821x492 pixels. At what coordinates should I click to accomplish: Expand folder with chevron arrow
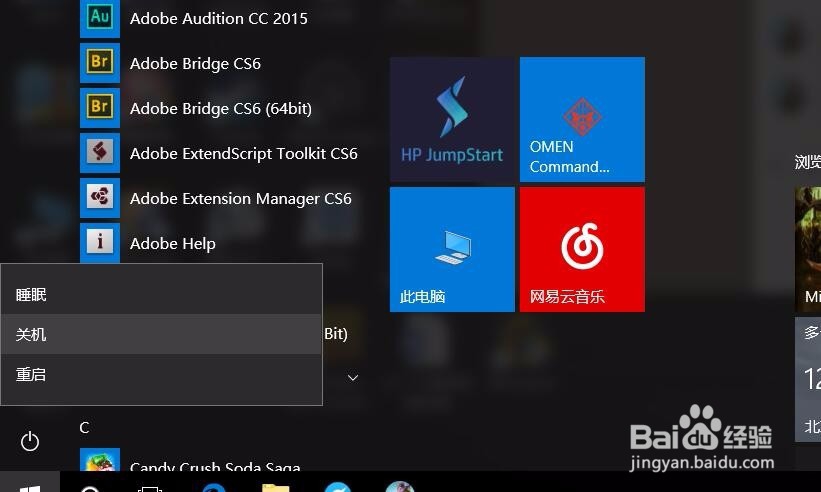pyautogui.click(x=353, y=377)
